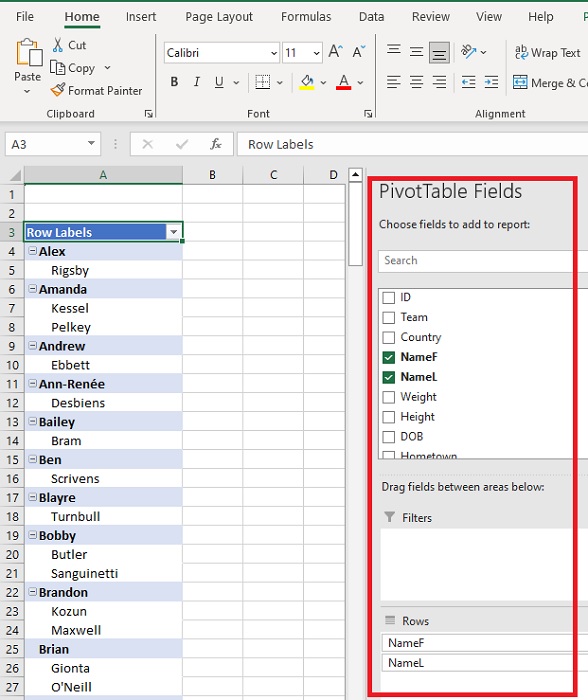
Task: Open the Row Labels filter dropdown
Action: tap(173, 232)
